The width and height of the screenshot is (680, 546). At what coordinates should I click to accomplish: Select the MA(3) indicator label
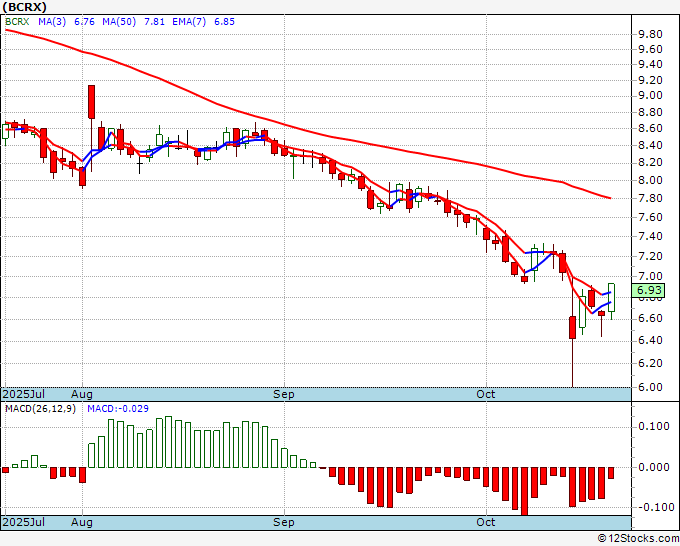[52, 21]
